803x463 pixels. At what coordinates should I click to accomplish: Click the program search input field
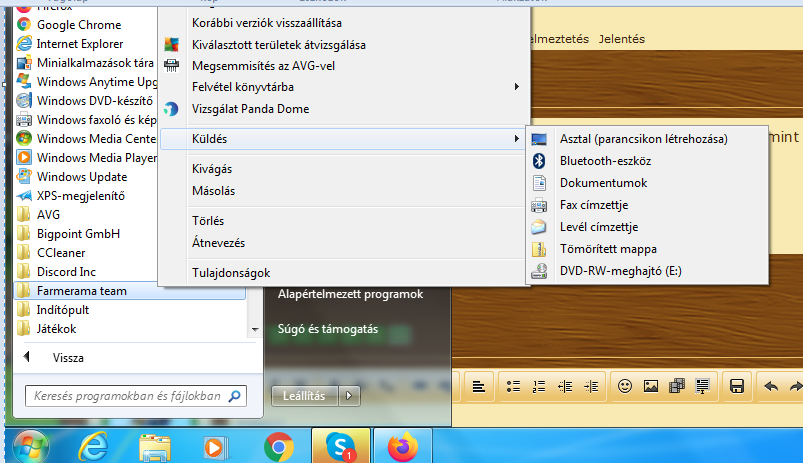(x=127, y=396)
